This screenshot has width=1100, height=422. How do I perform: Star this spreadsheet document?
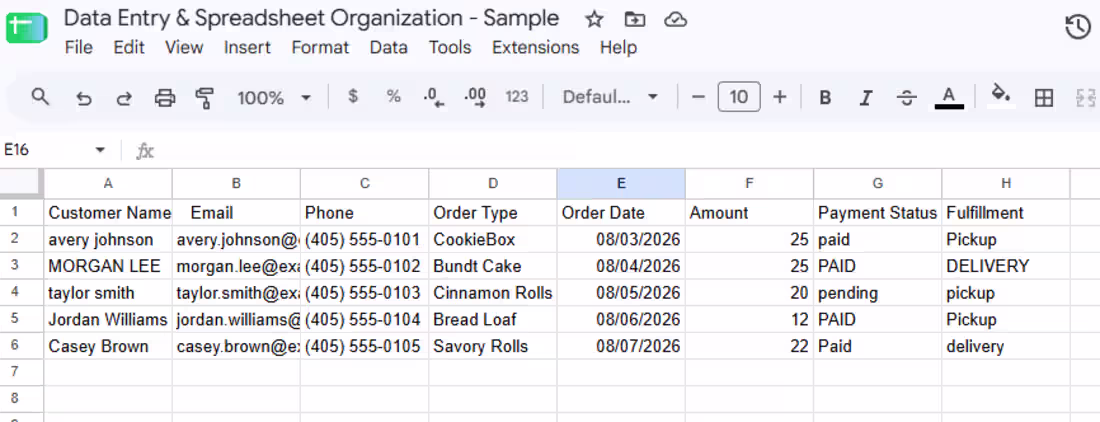tap(594, 20)
